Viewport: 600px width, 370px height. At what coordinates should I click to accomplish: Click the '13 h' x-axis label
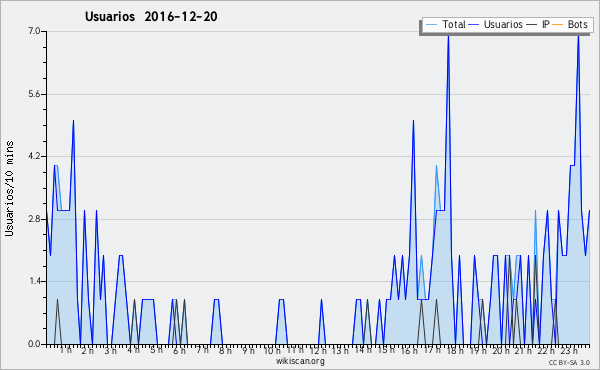point(340,350)
